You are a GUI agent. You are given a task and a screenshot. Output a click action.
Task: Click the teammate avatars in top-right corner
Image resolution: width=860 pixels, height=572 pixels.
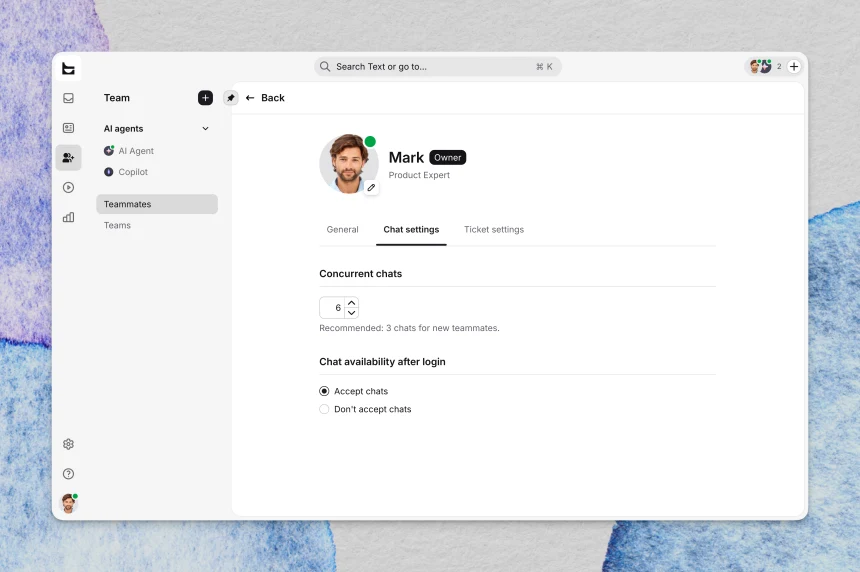coord(761,66)
